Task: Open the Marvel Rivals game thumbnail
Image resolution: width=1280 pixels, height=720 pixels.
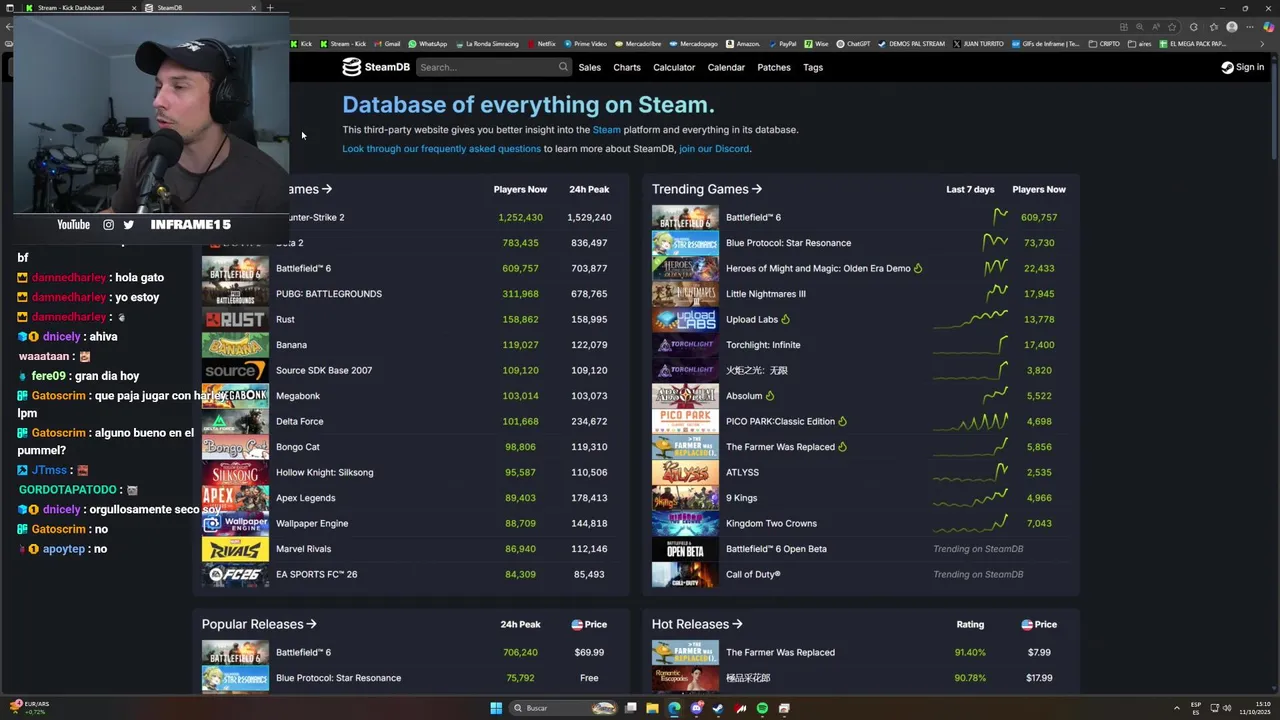Action: pos(235,549)
